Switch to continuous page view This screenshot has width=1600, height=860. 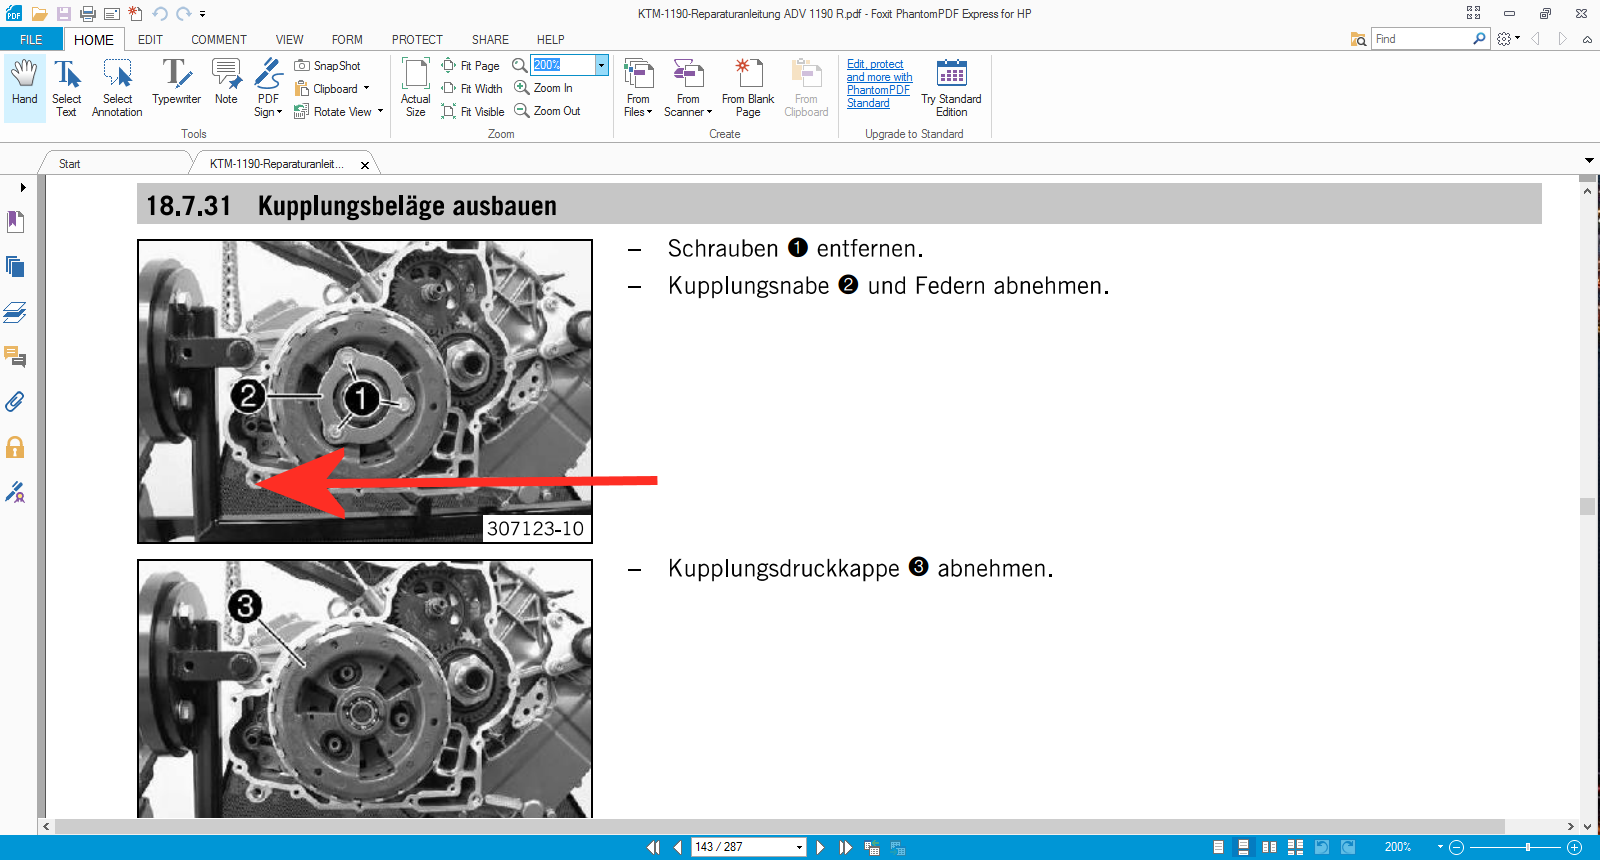pos(1243,847)
